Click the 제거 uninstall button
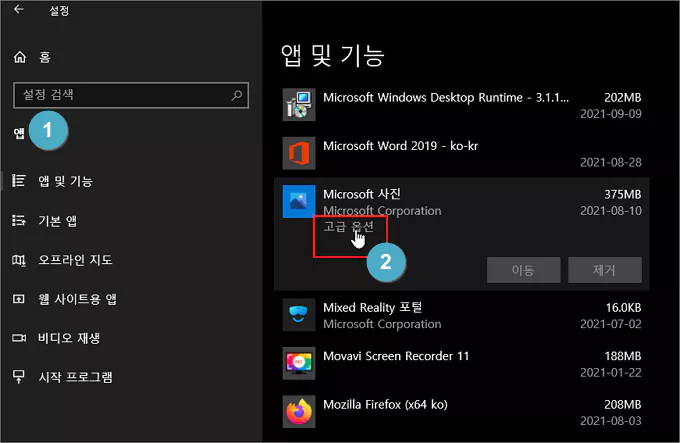Viewport: 680px width, 443px height. pos(605,270)
